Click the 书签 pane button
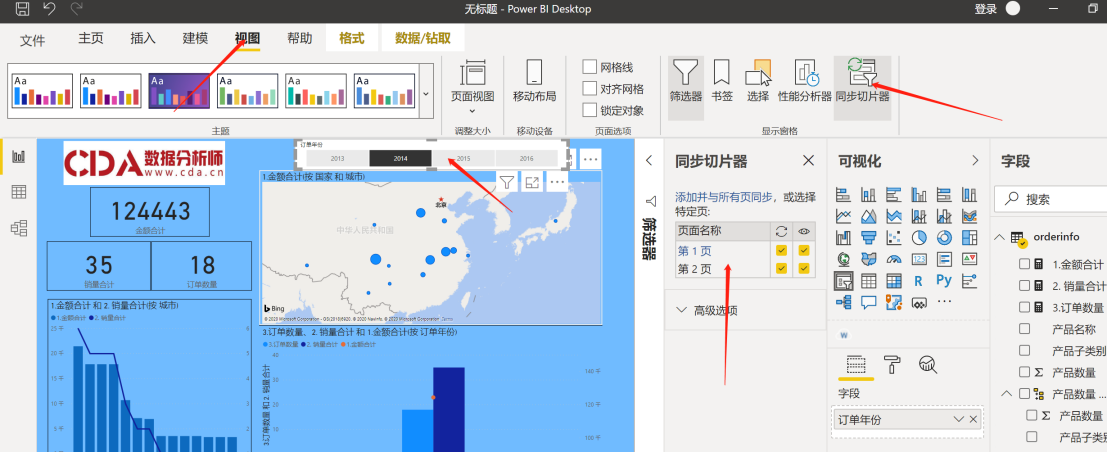1107x452 pixels. [x=722, y=81]
